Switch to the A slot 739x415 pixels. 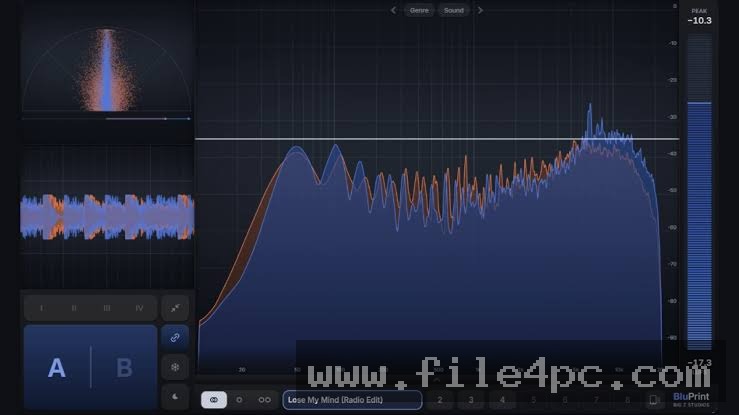57,367
